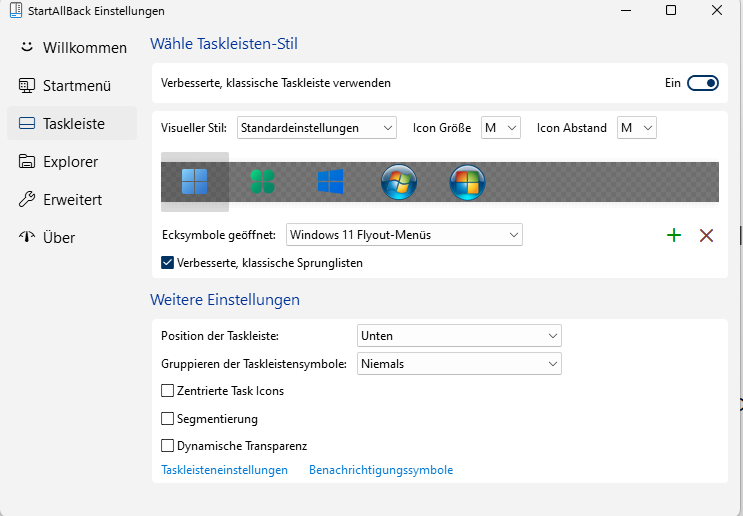The width and height of the screenshot is (743, 516).
Task: Open the Visueller Stil dropdown
Action: (x=317, y=128)
